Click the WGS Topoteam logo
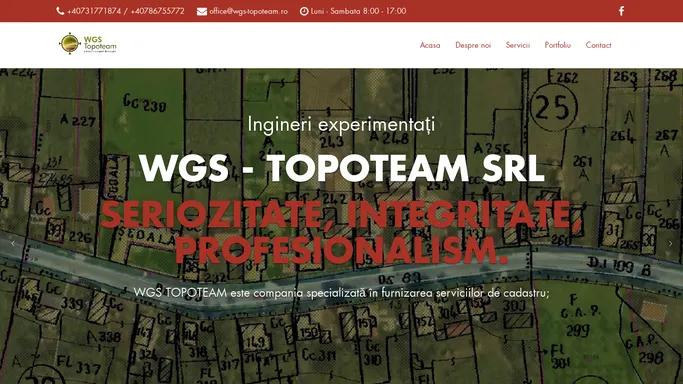This screenshot has height=384, width=683. point(88,43)
